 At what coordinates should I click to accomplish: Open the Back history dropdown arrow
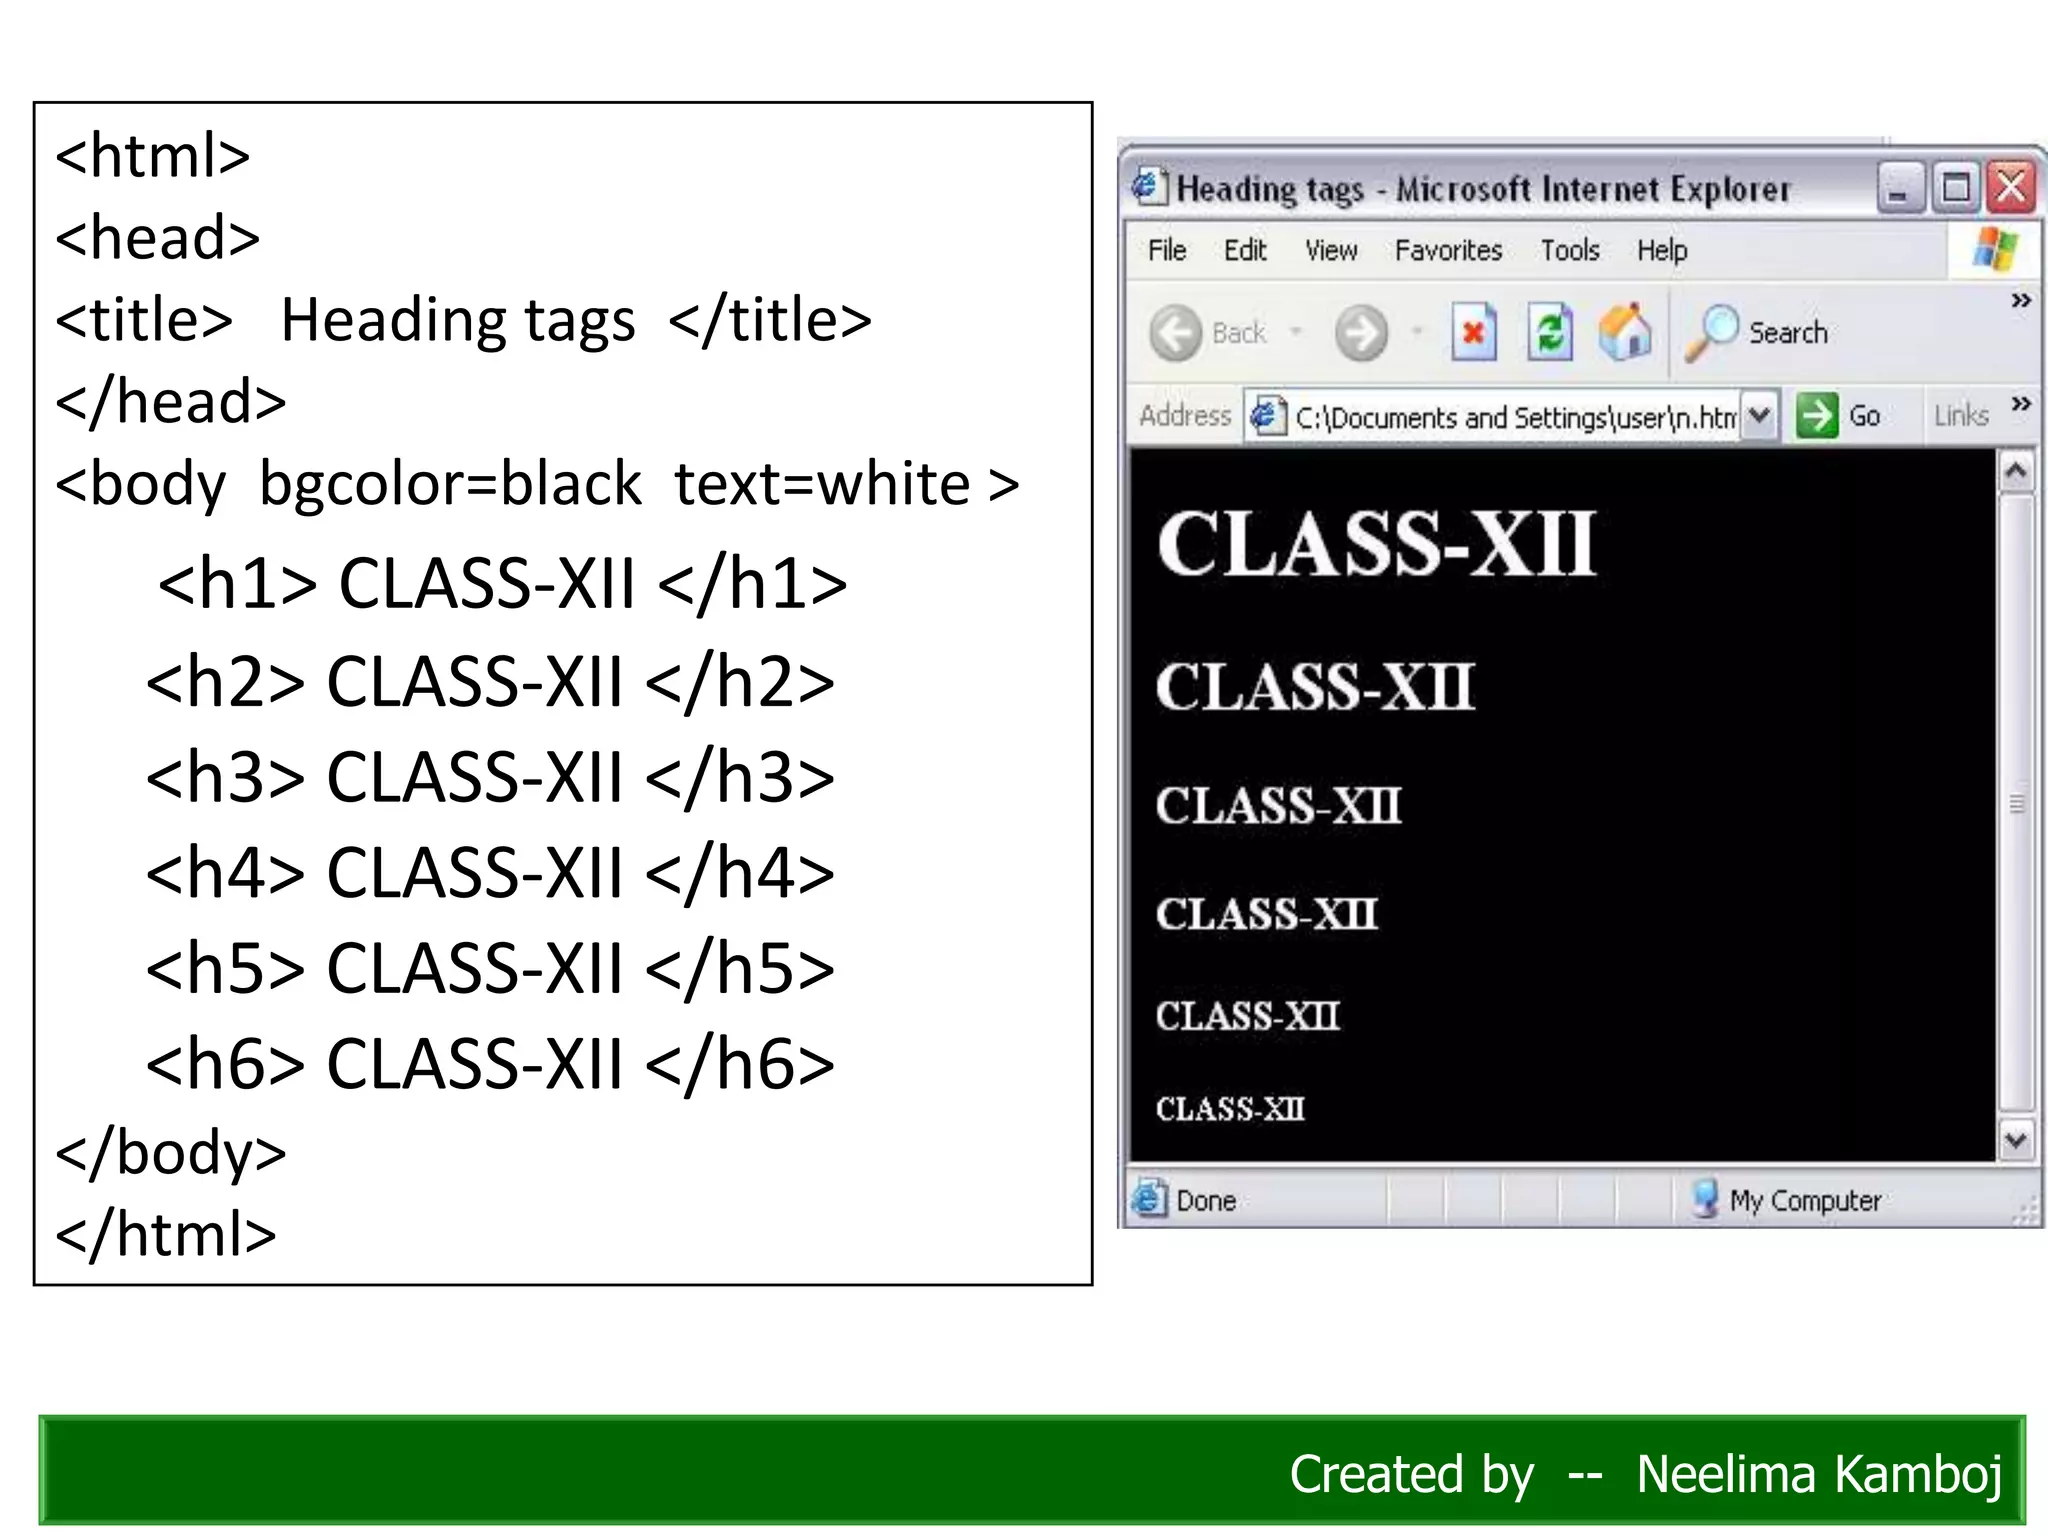(1296, 332)
